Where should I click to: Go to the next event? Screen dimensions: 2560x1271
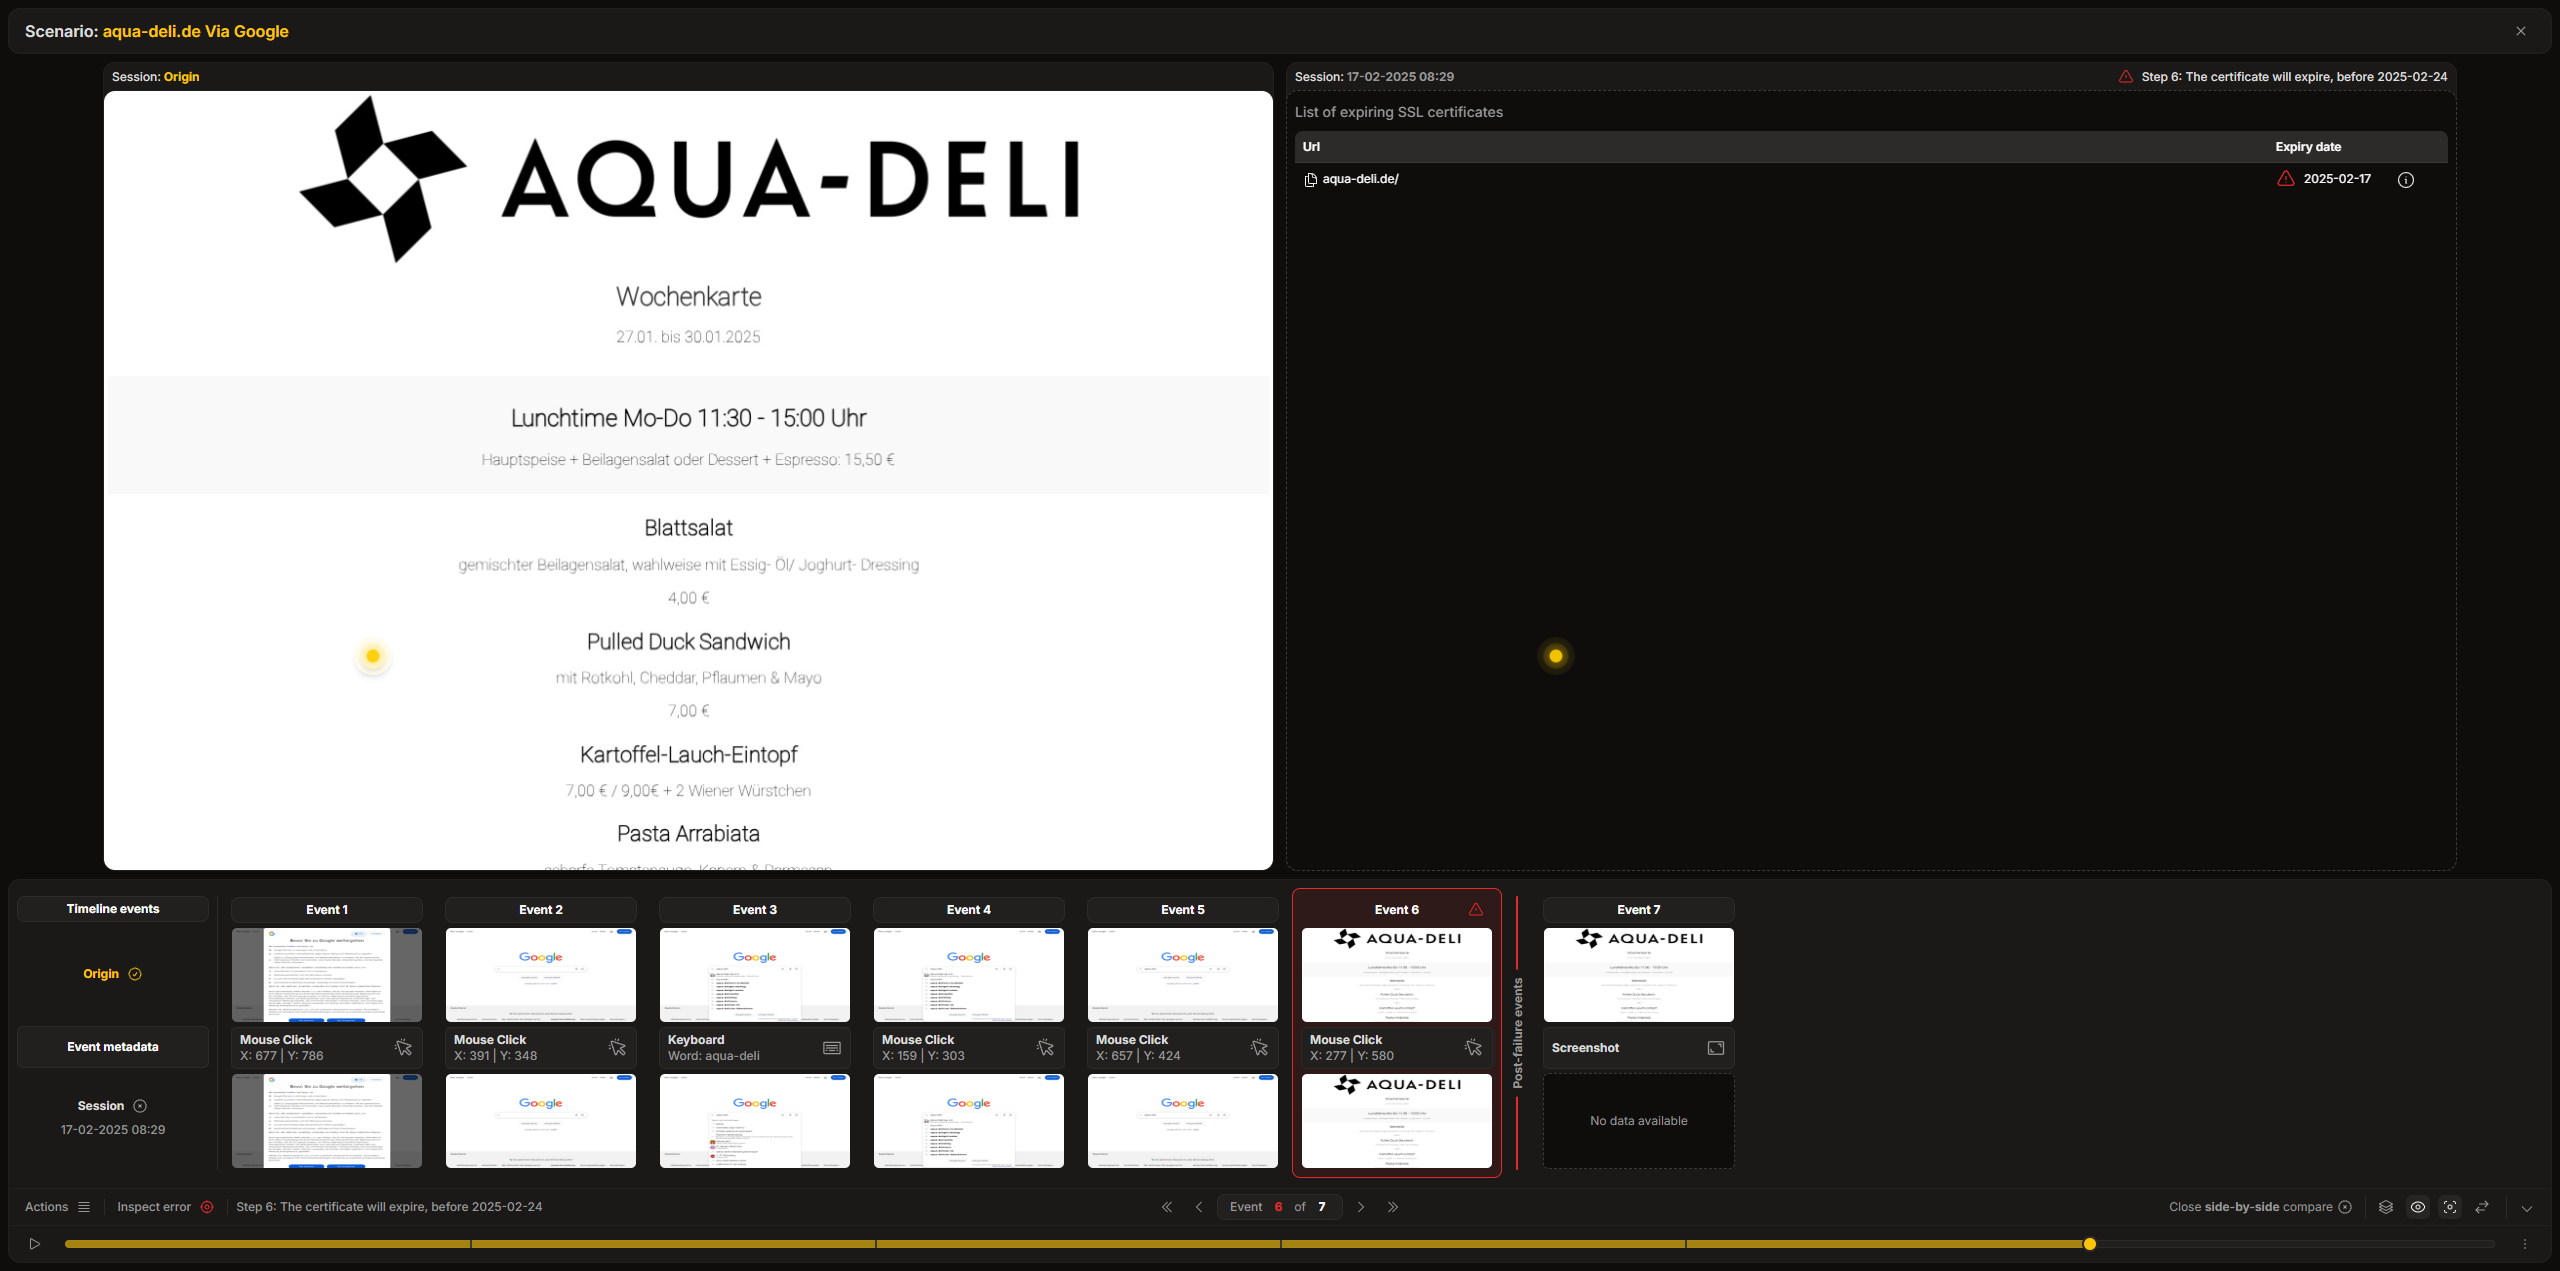(1361, 1207)
